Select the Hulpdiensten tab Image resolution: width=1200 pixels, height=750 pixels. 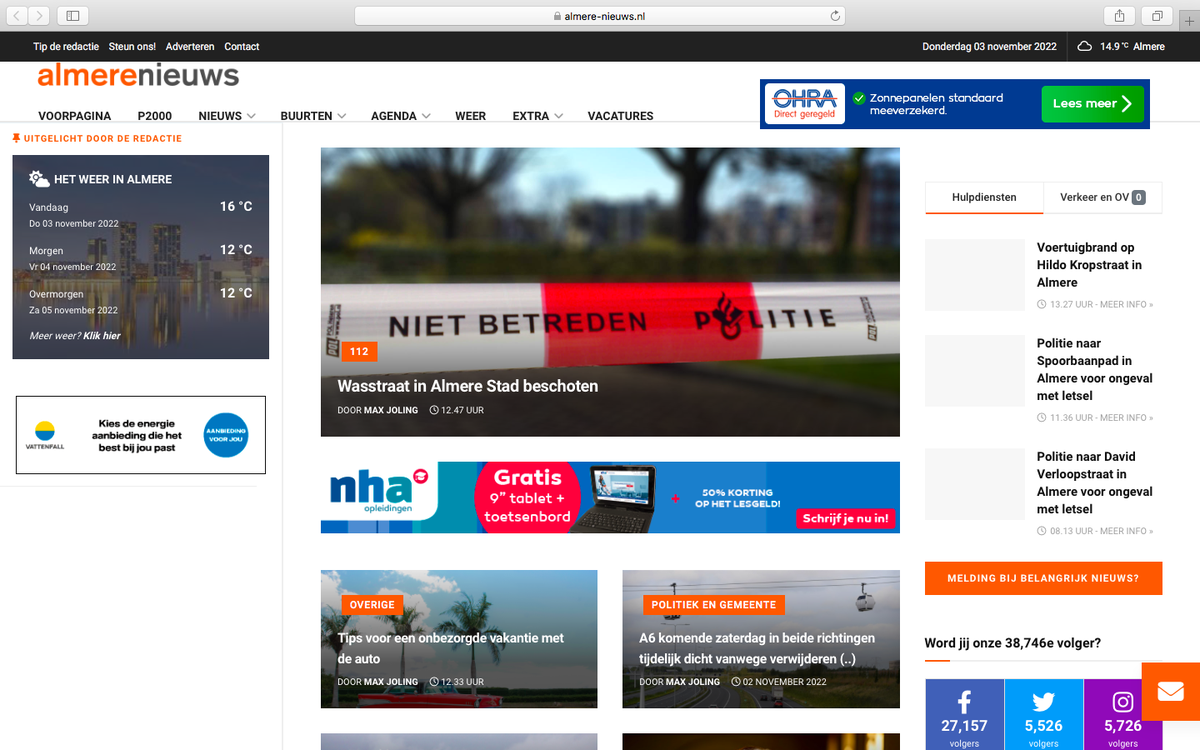984,197
